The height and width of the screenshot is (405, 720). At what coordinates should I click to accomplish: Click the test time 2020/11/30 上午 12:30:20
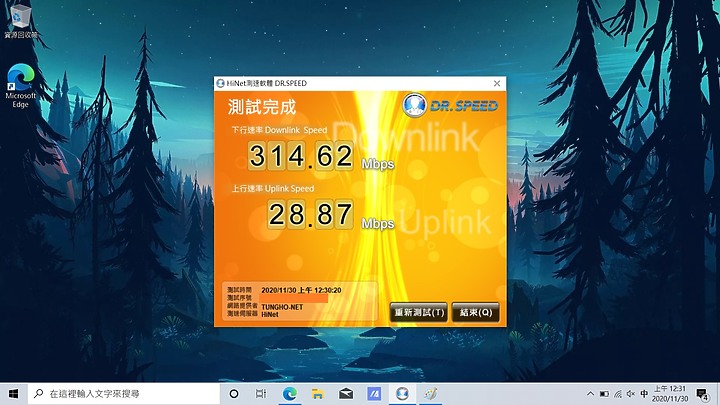pos(301,290)
